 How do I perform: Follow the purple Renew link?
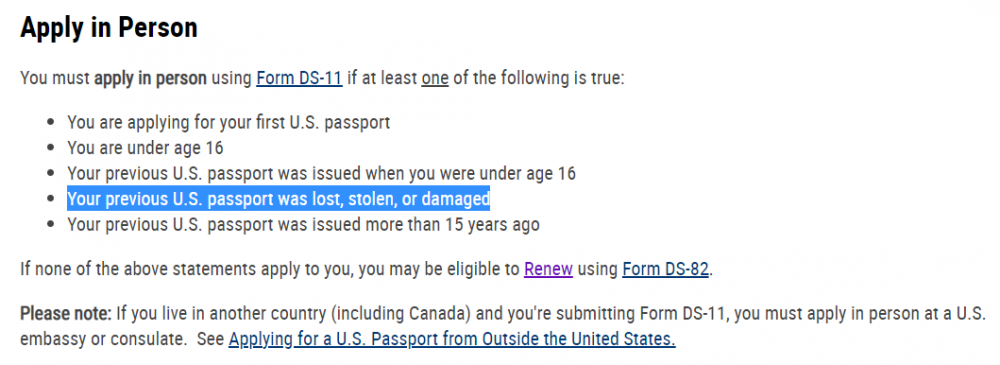[x=548, y=269]
